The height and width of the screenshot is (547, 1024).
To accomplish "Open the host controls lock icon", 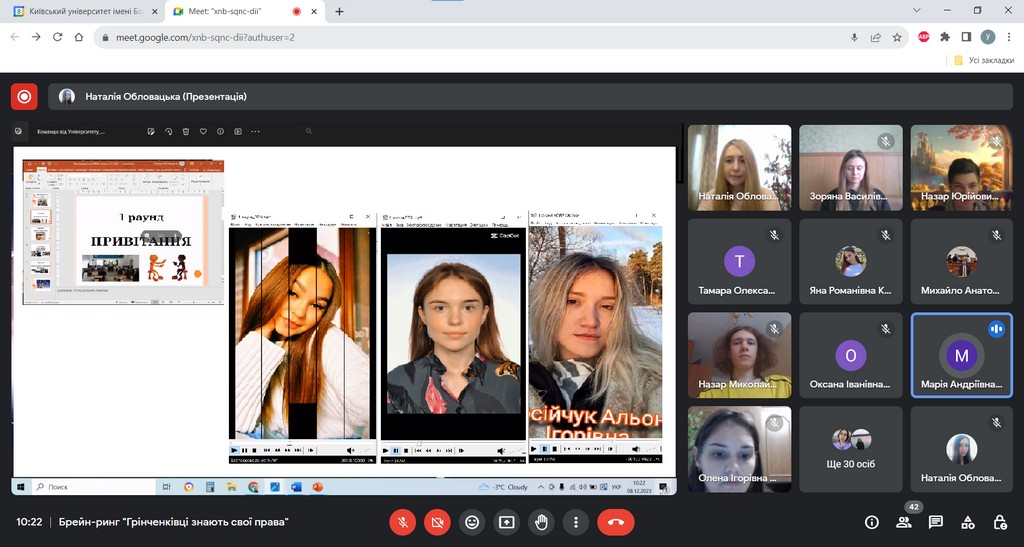I will coord(1000,522).
